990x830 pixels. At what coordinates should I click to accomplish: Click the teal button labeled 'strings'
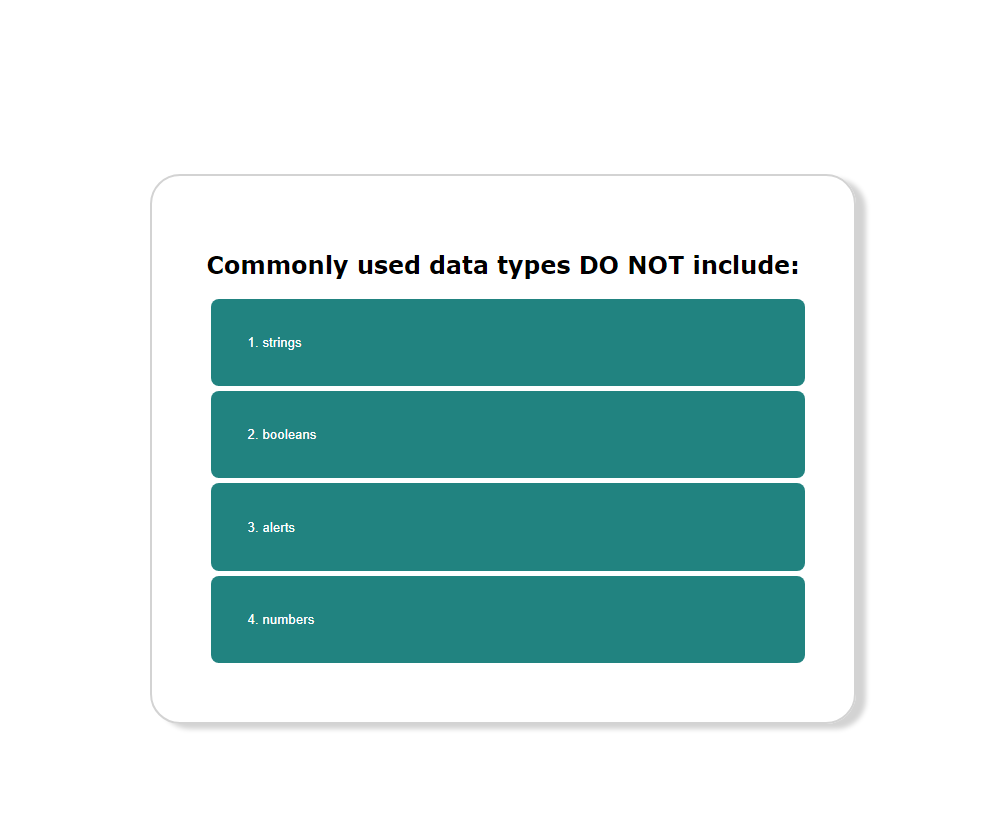tap(507, 342)
